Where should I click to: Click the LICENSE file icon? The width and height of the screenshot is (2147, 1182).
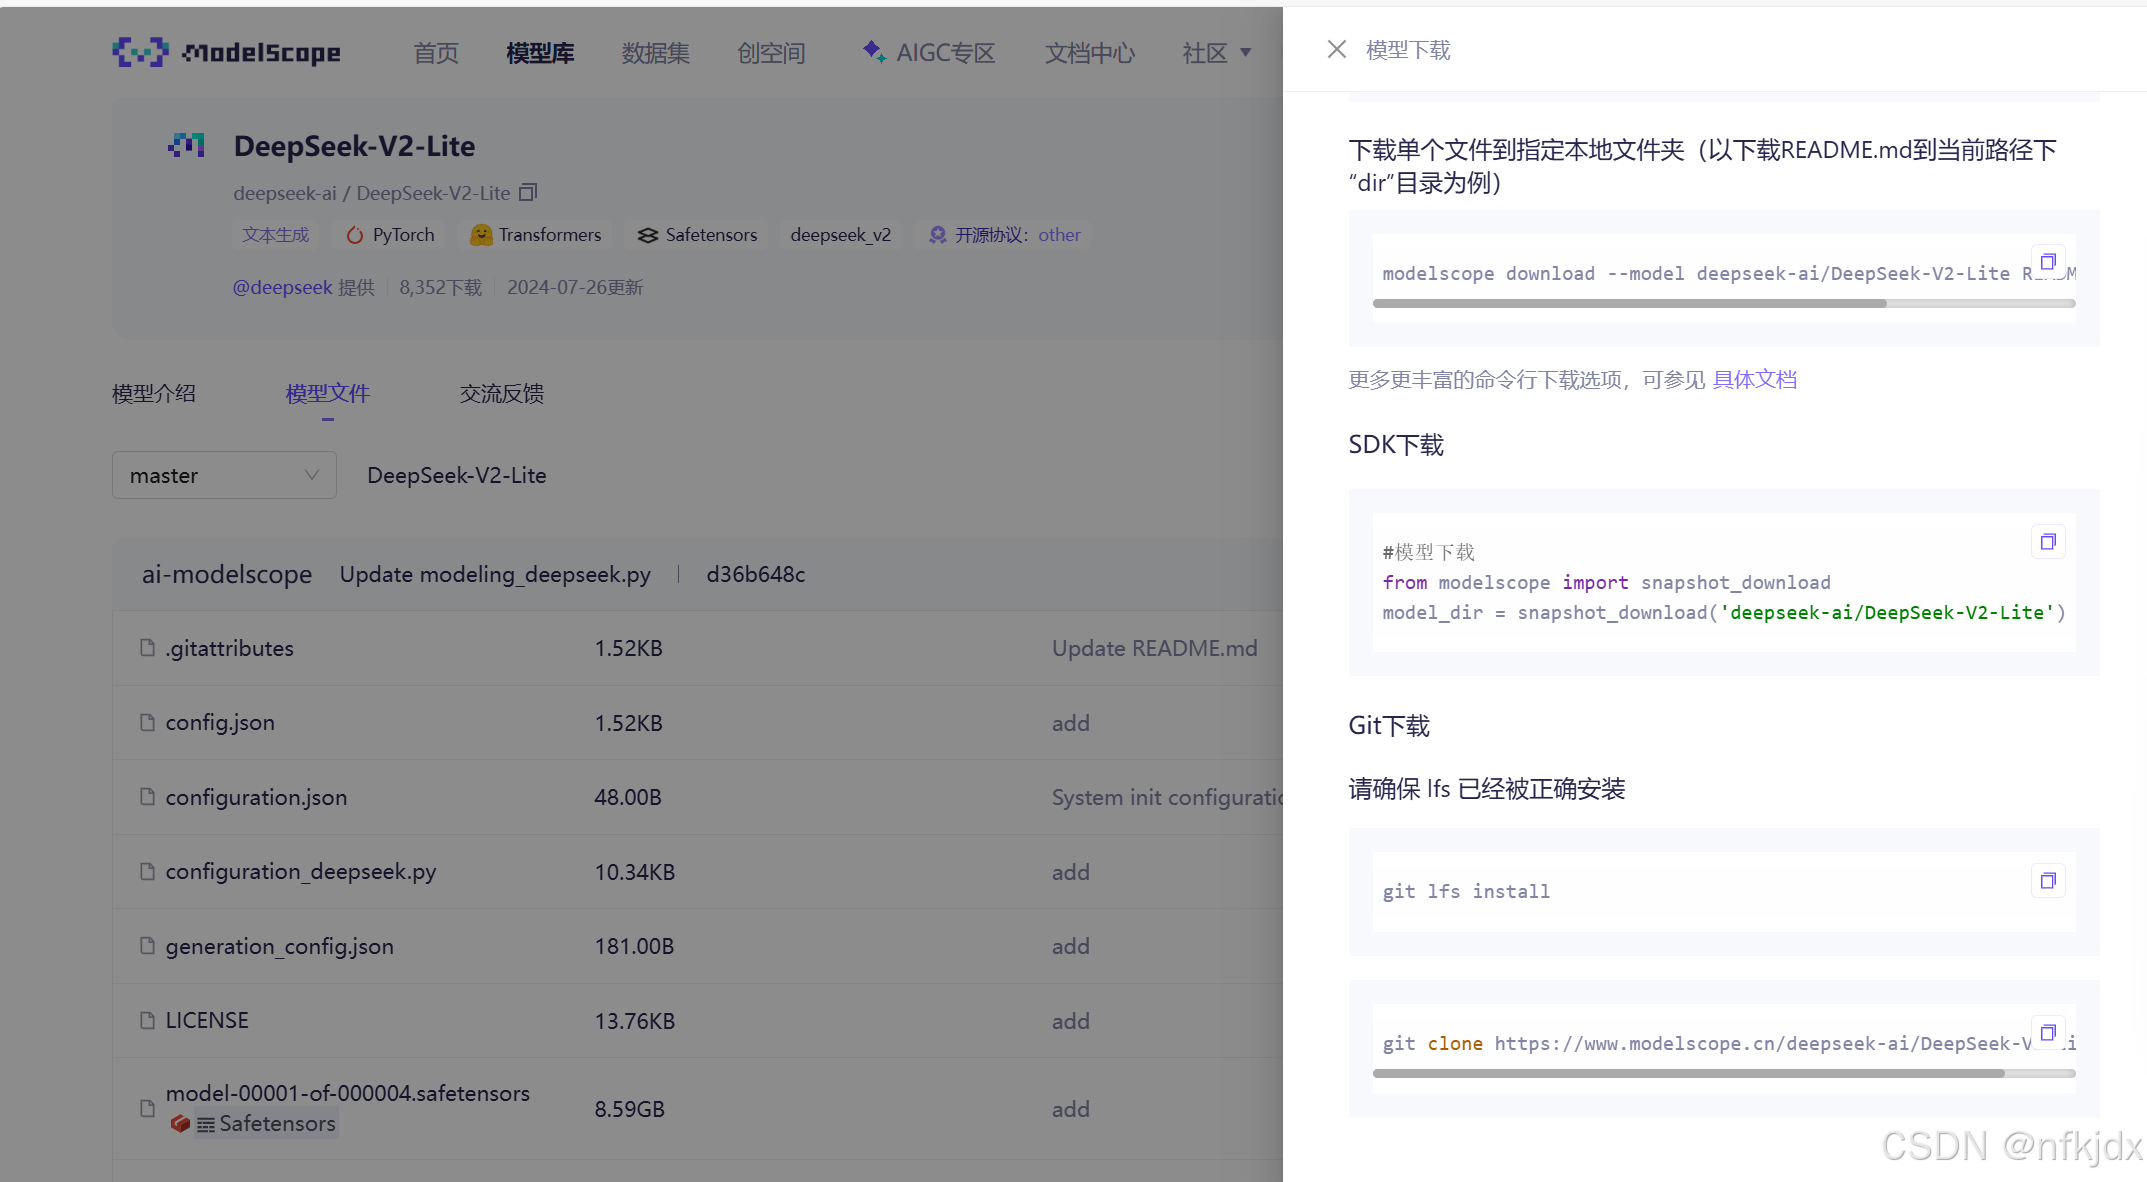[148, 1020]
